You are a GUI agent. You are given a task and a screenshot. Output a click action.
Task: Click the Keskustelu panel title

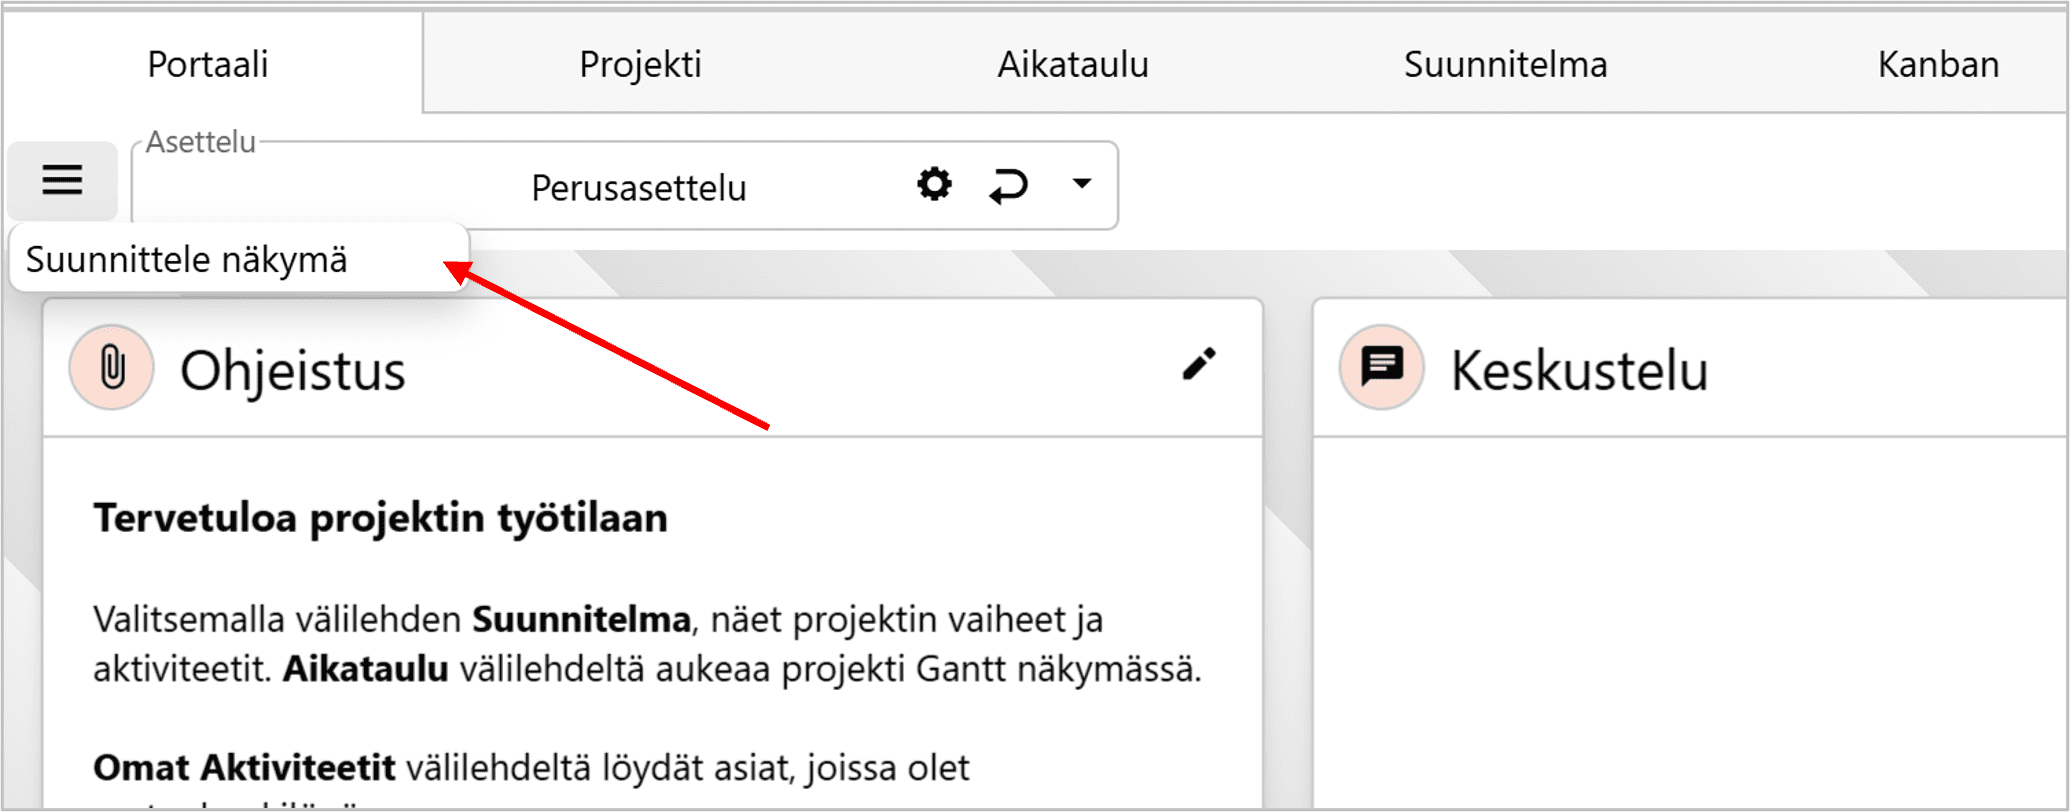(1579, 371)
